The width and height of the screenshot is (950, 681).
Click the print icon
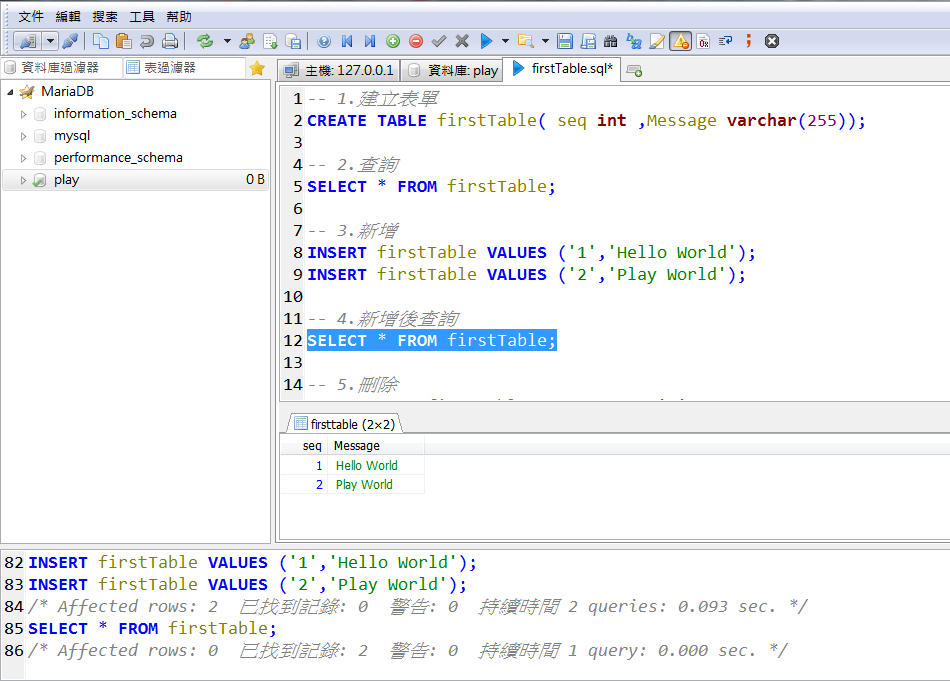click(x=170, y=41)
